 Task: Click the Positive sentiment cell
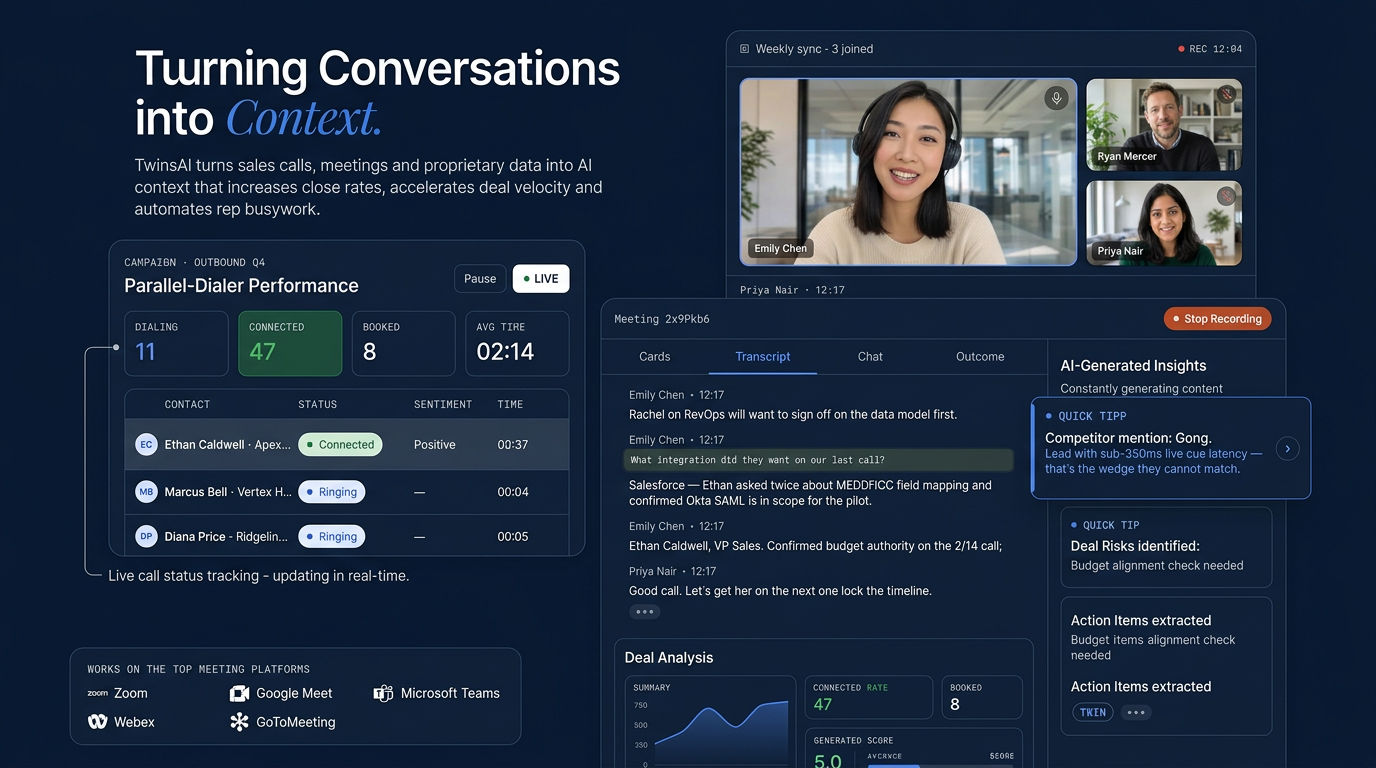435,445
